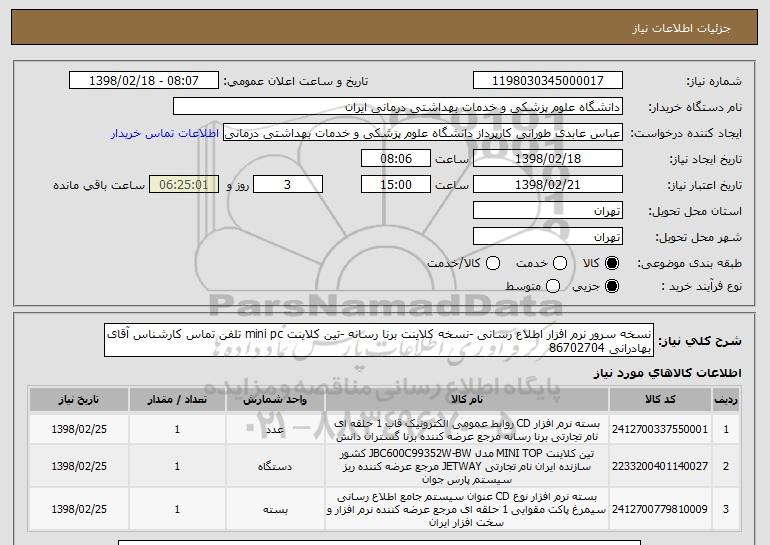
Task: Select the کالا radio button
Action: point(612,264)
